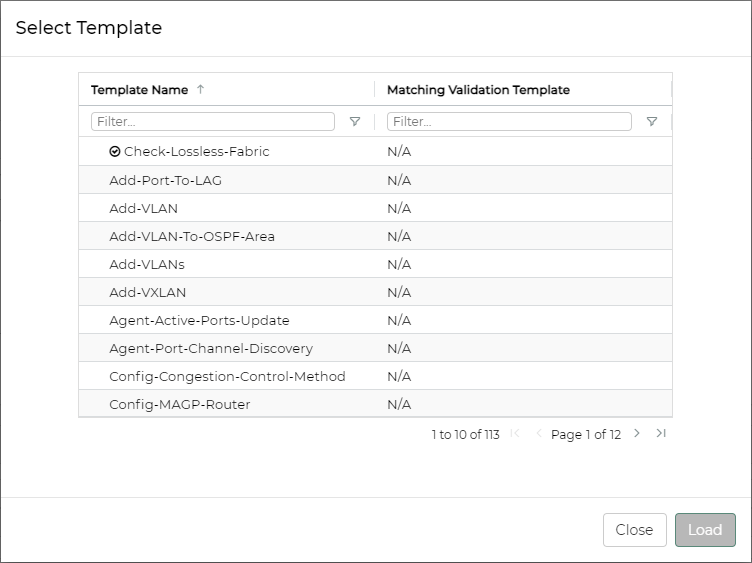Focus the Template Name filter field
The image size is (752, 563).
pyautogui.click(x=212, y=122)
